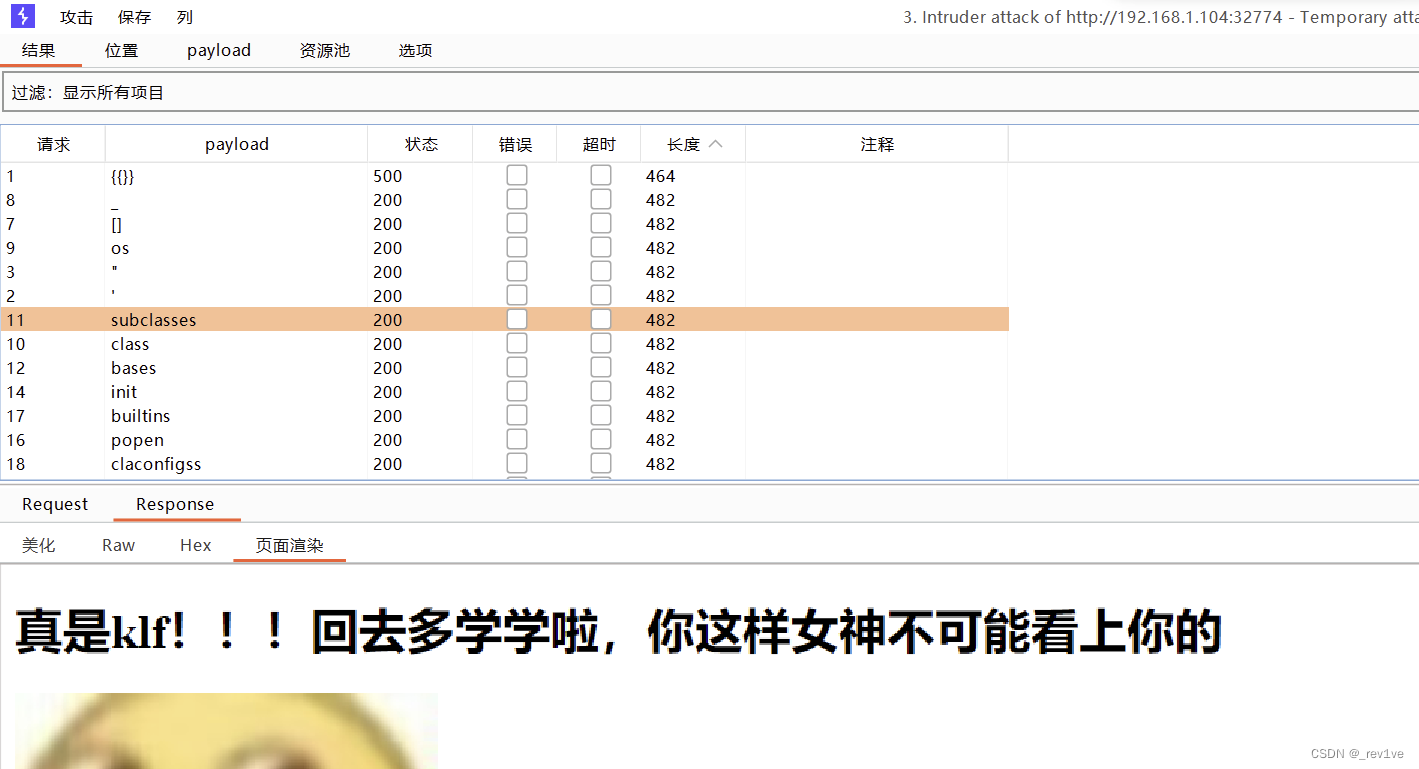
Task: Select the init payload row
Action: click(504, 392)
